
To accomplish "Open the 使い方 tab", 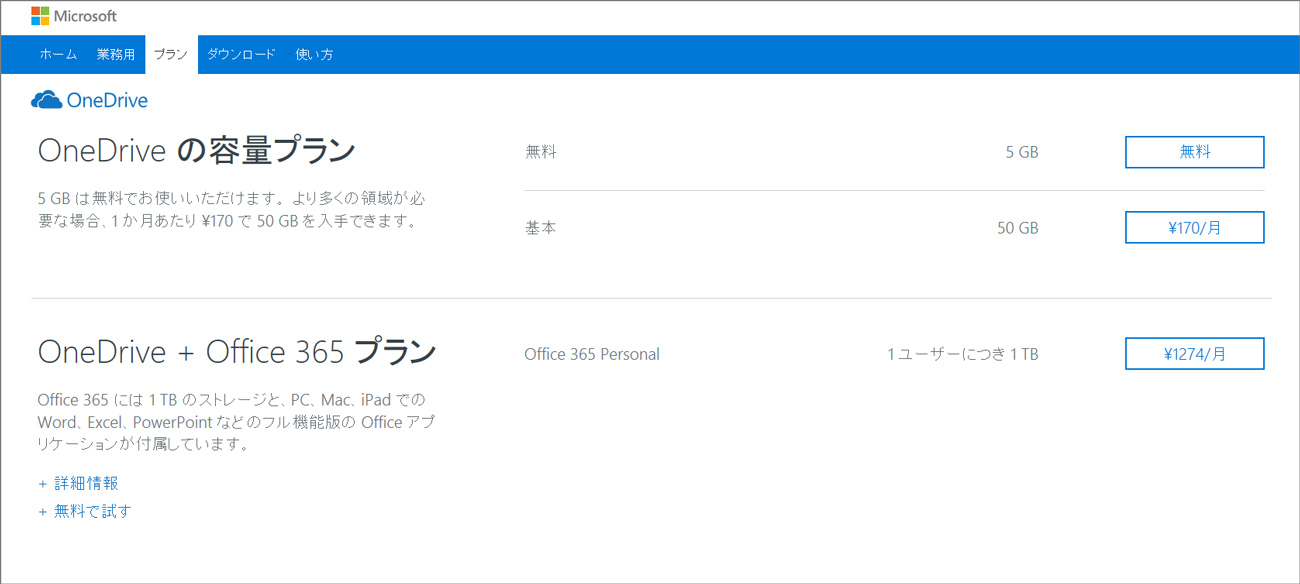I will click(x=315, y=55).
